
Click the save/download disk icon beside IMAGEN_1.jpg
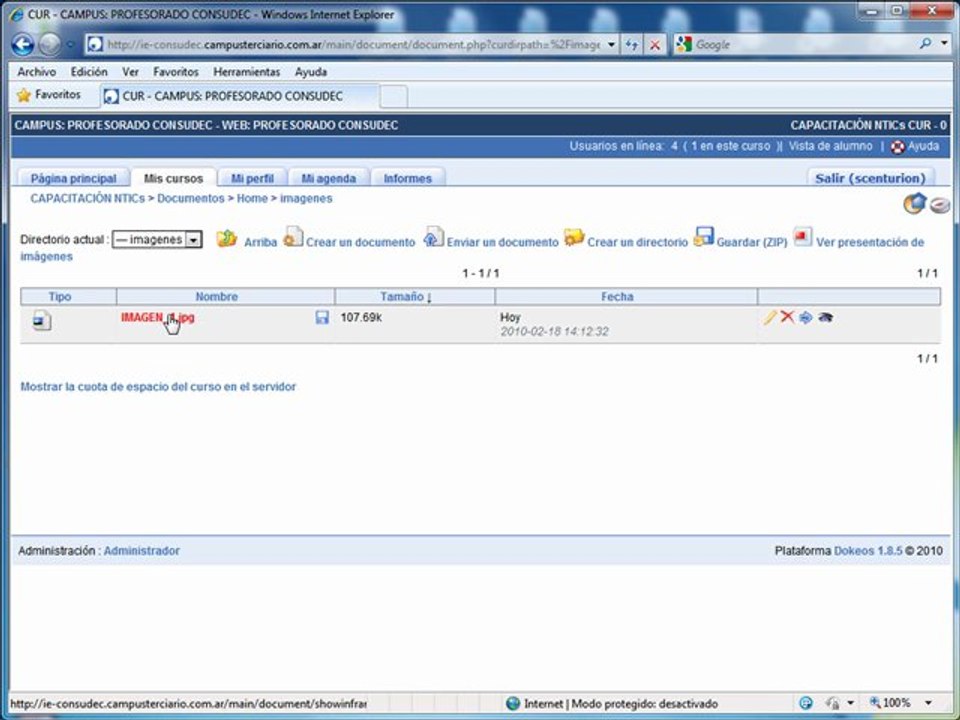pos(322,317)
